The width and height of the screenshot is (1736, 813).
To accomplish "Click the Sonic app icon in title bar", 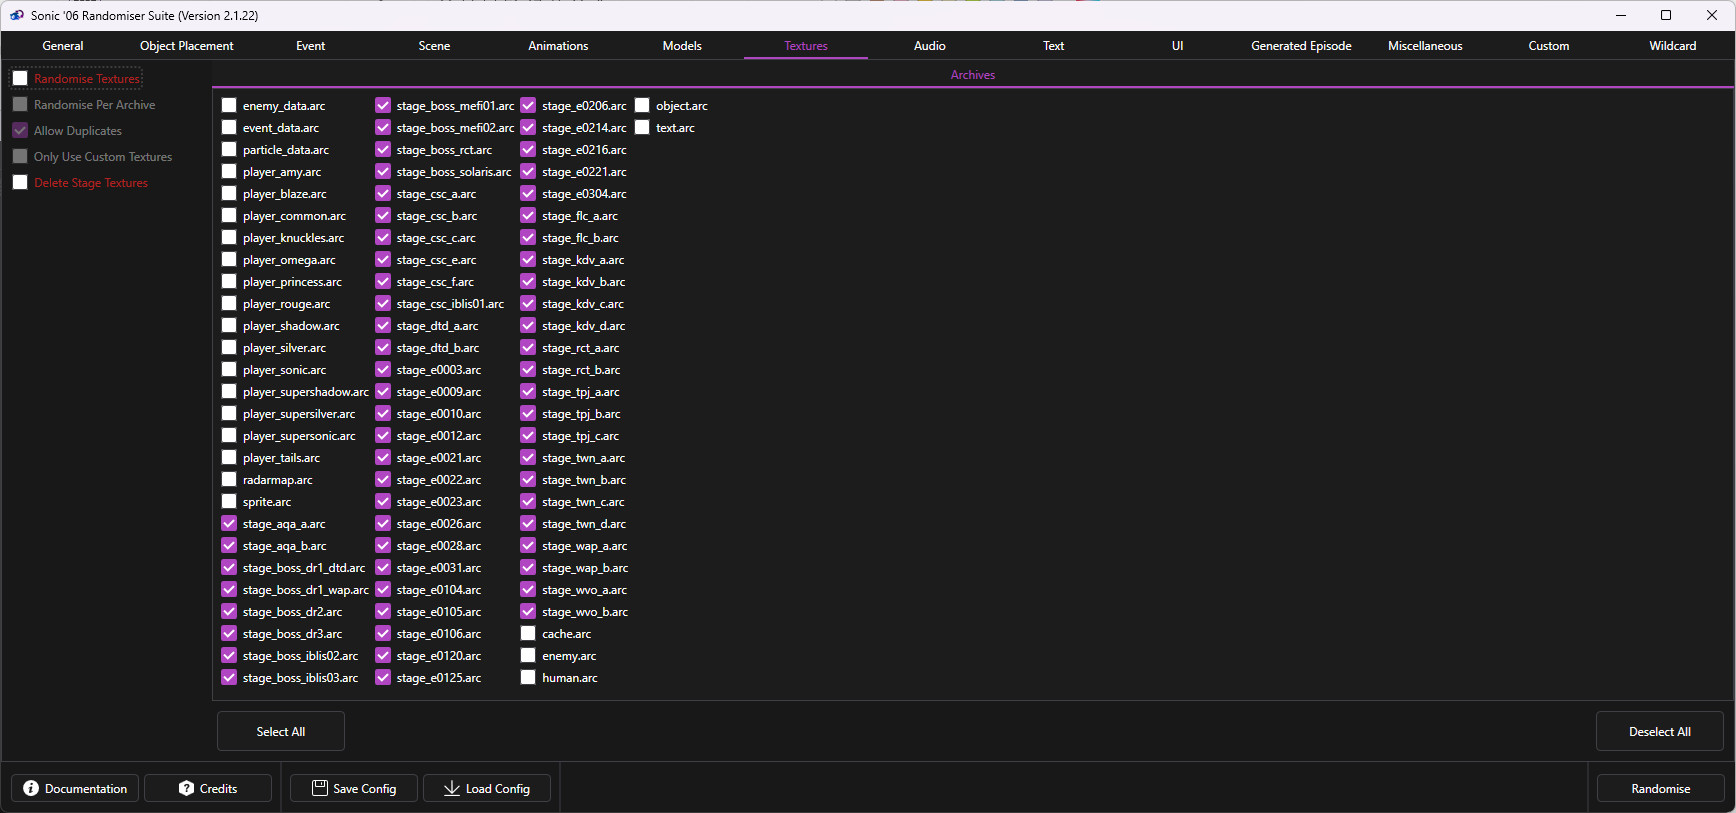I will point(17,15).
